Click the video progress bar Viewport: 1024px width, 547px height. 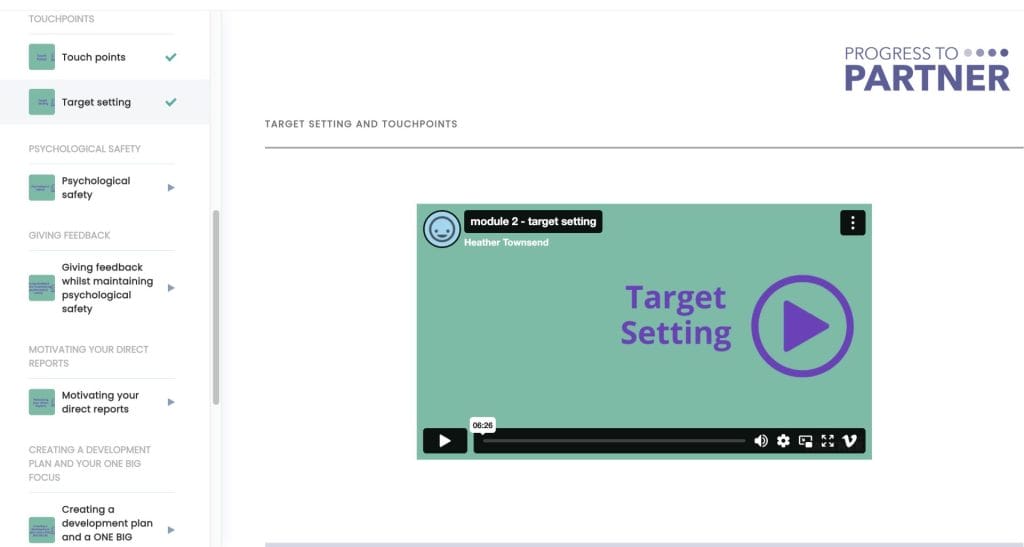(614, 441)
